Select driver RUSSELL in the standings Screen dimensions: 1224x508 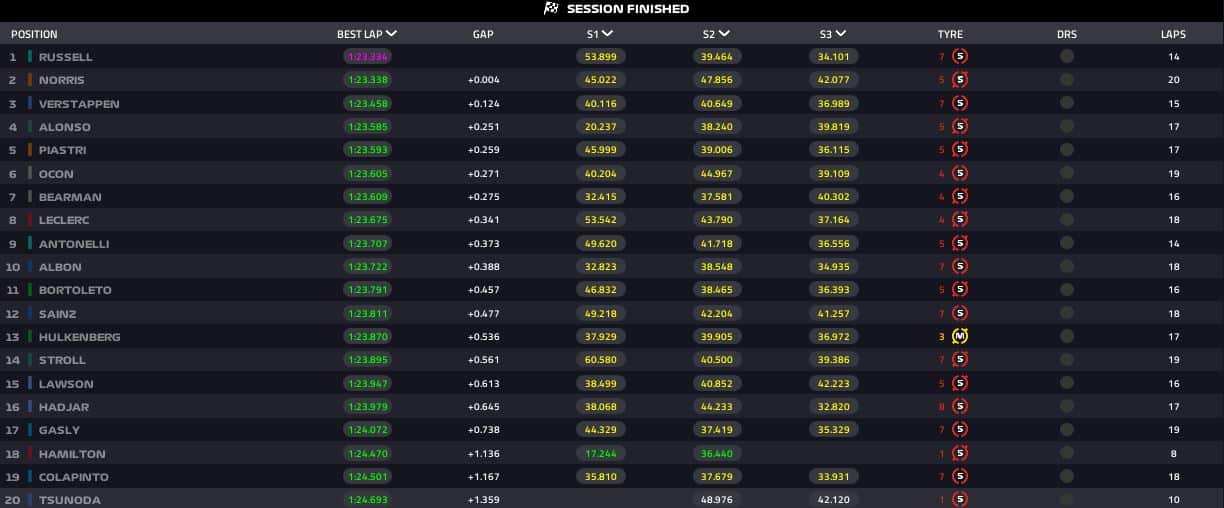click(65, 57)
